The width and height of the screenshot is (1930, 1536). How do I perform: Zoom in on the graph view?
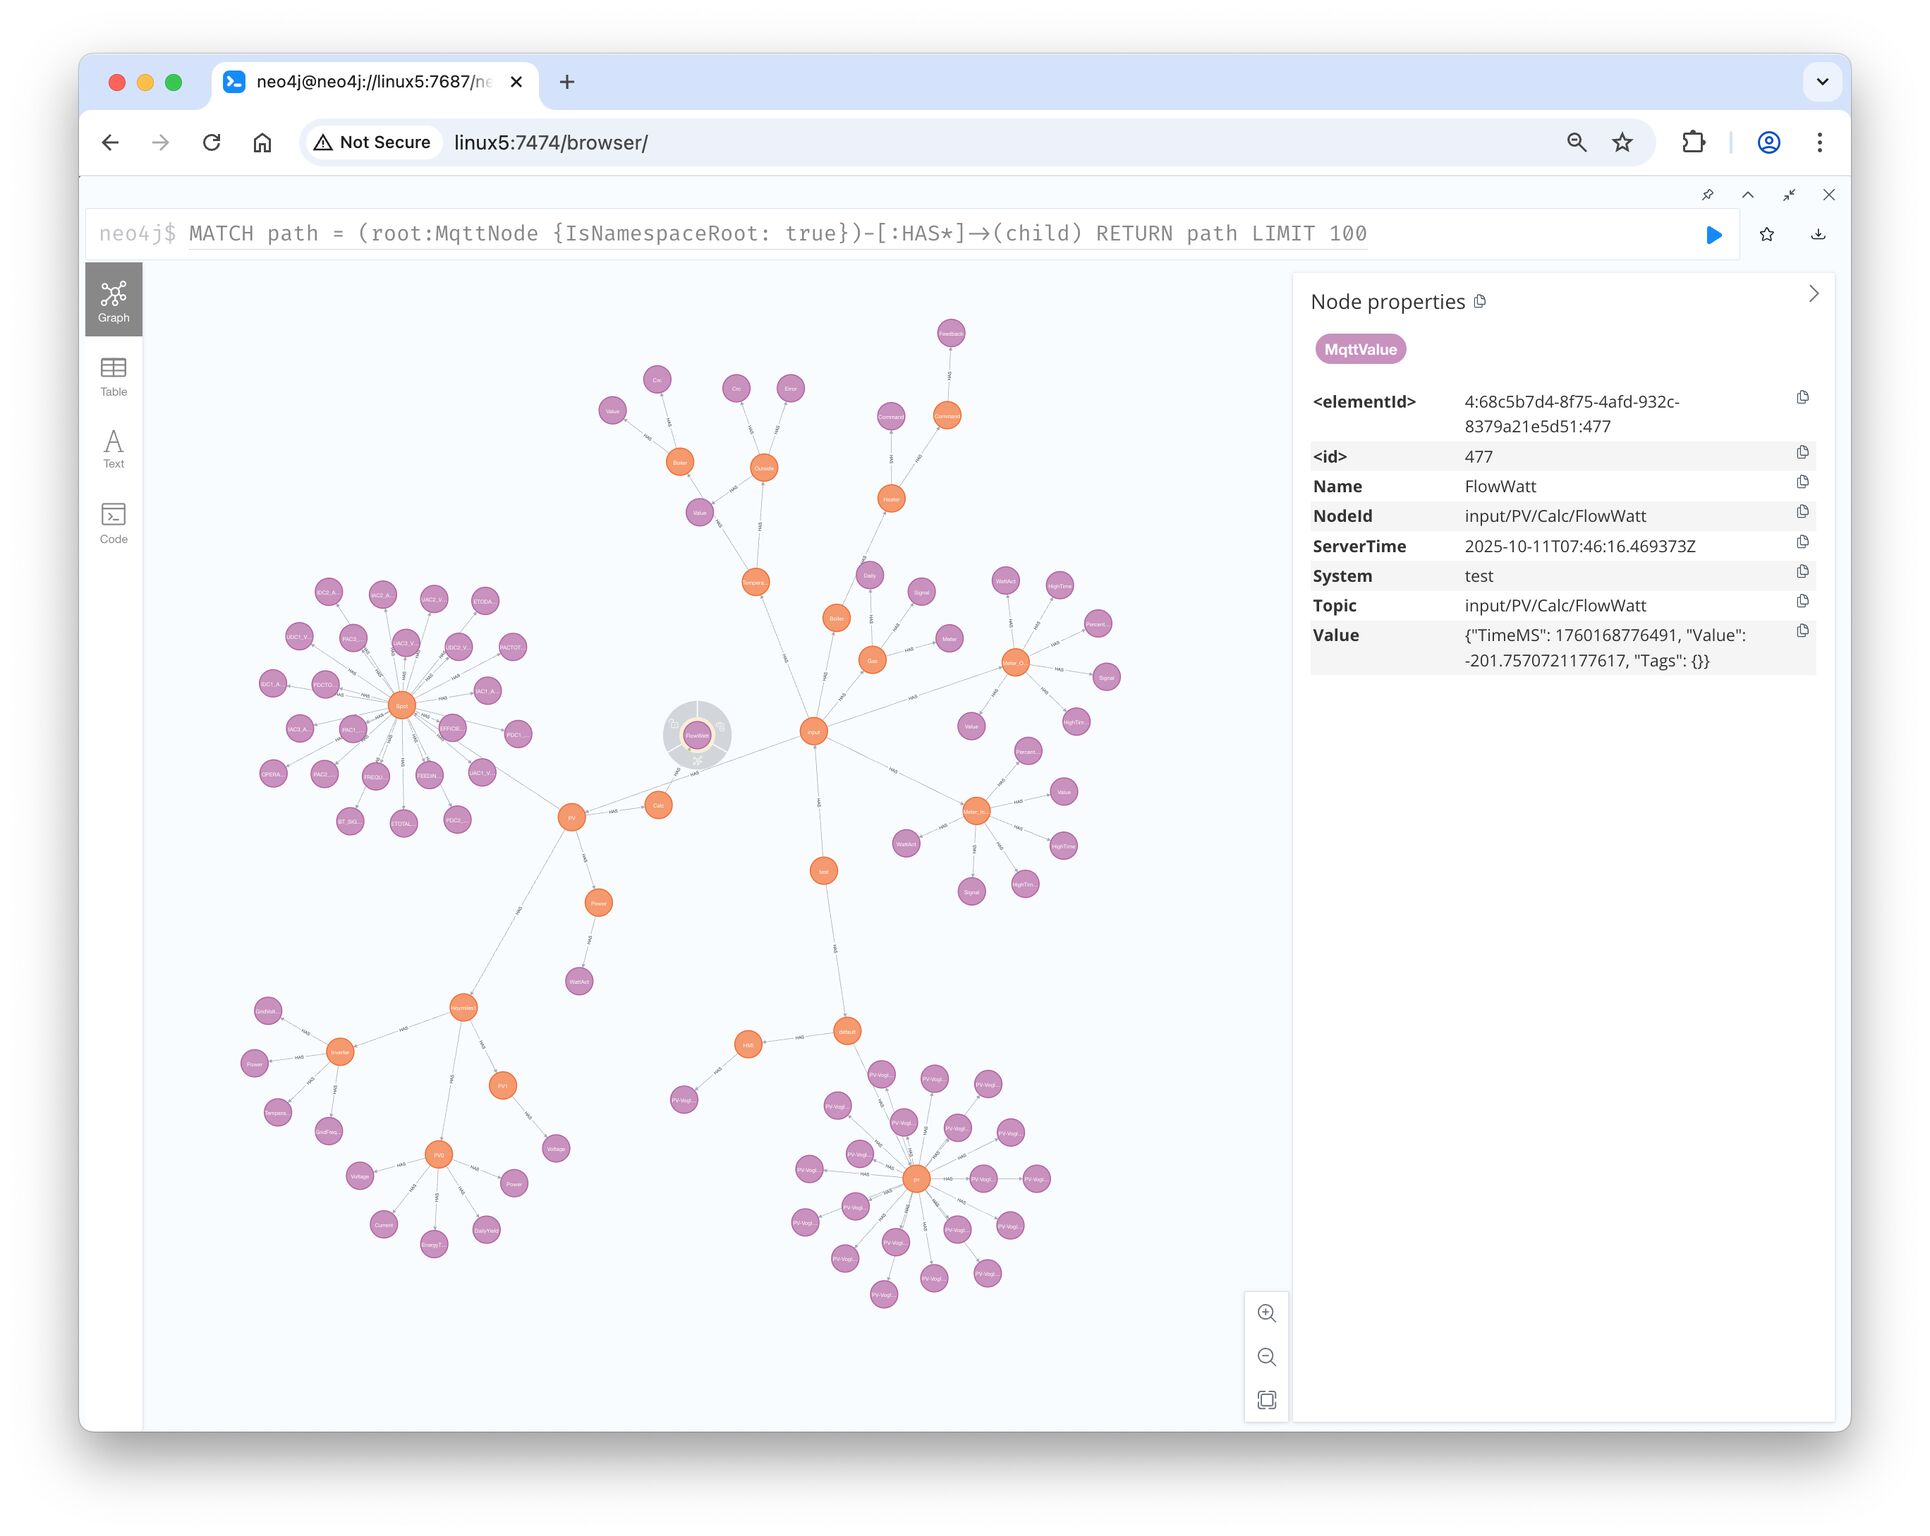click(x=1266, y=1313)
